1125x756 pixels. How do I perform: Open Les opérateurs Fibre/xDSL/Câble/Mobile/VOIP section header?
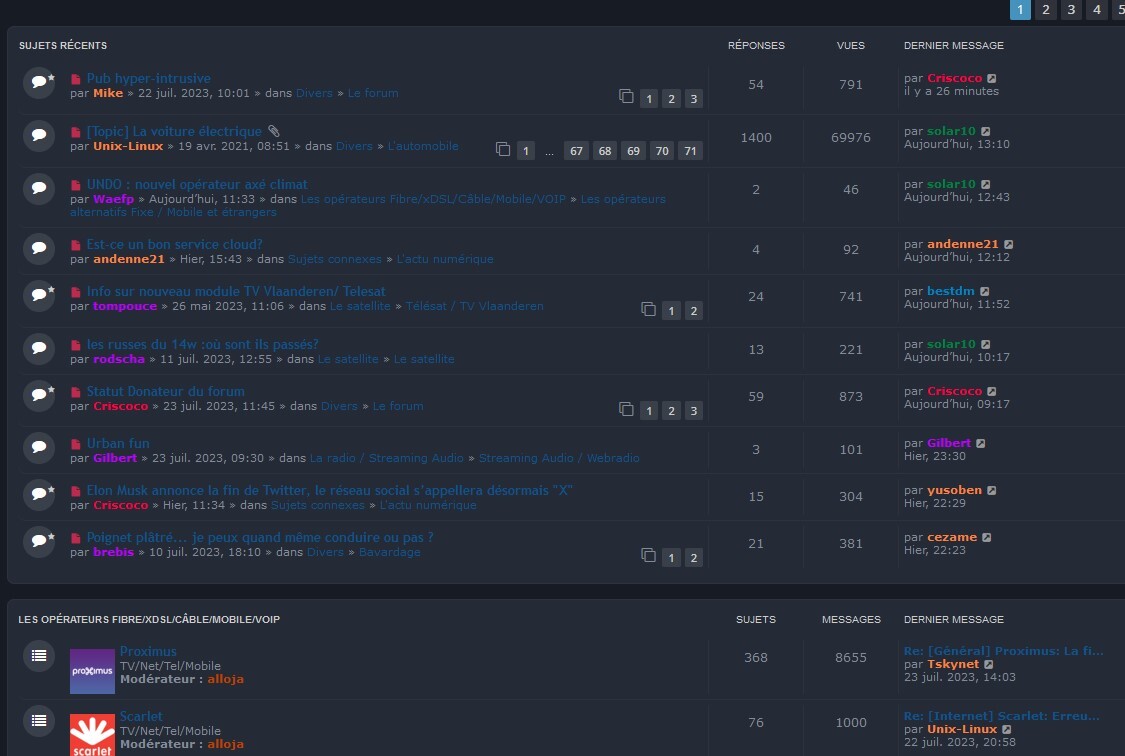click(x=149, y=619)
